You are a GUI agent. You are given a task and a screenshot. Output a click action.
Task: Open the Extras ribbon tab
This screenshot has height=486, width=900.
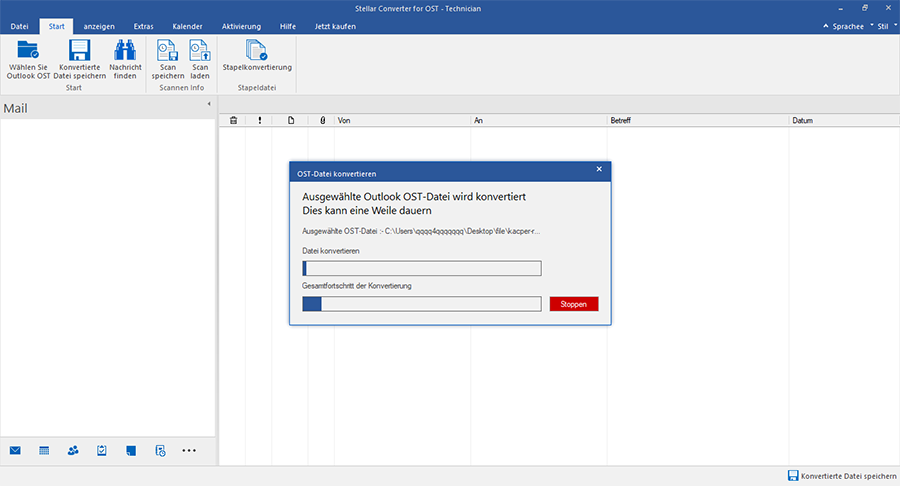click(145, 26)
